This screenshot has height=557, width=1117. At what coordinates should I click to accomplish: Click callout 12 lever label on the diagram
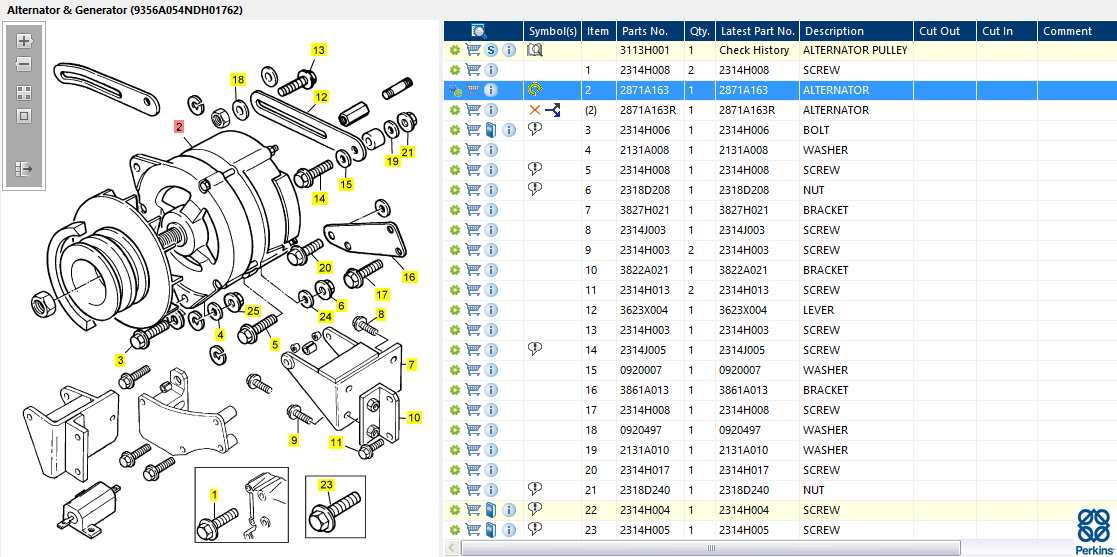coord(321,97)
